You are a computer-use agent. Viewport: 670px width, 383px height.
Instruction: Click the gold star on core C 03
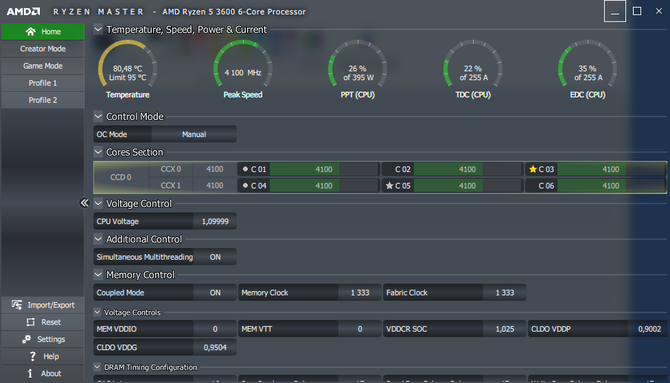click(532, 169)
